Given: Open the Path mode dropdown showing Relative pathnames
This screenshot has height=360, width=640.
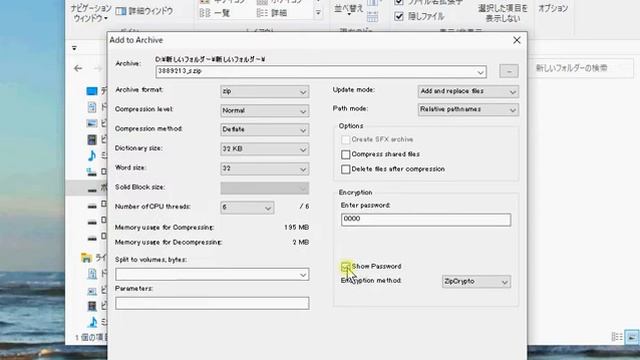Looking at the screenshot, I should (x=468, y=109).
